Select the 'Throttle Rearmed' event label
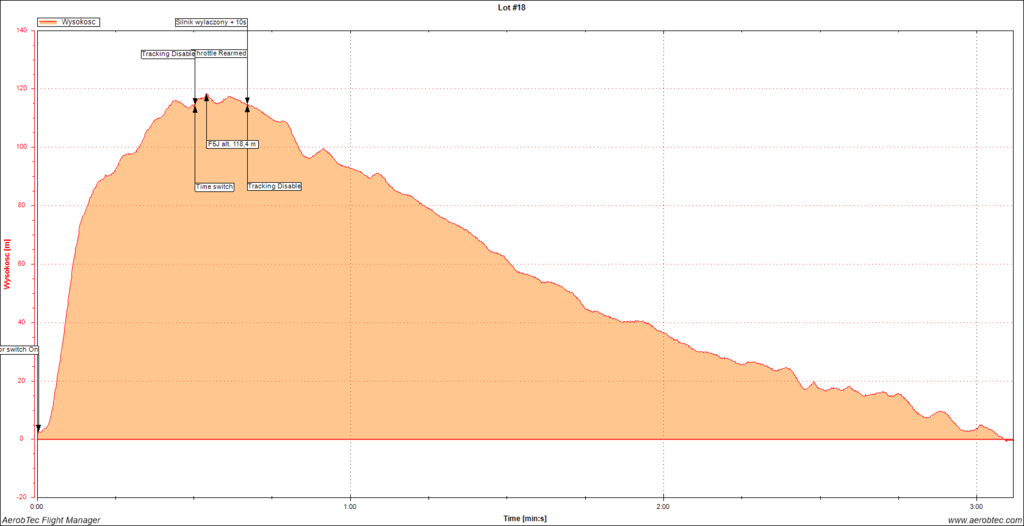The height and width of the screenshot is (526, 1024). pos(221,53)
